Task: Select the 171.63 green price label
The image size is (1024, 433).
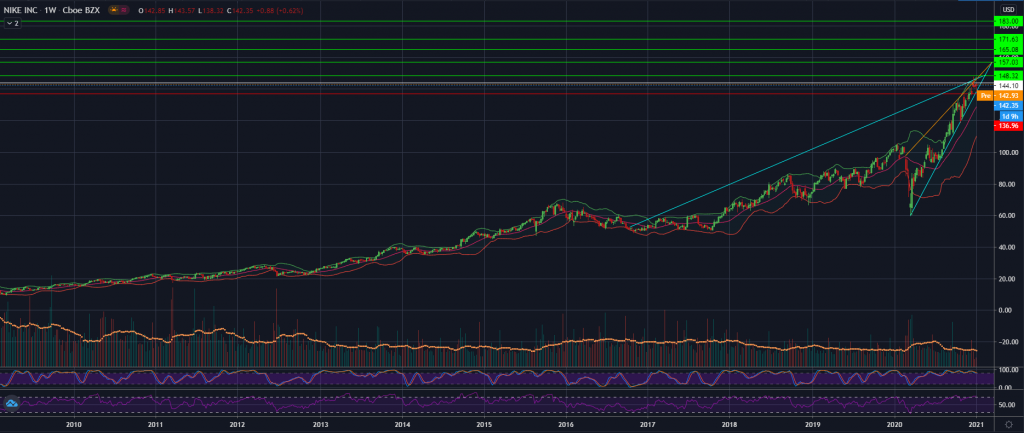Action: 1008,40
